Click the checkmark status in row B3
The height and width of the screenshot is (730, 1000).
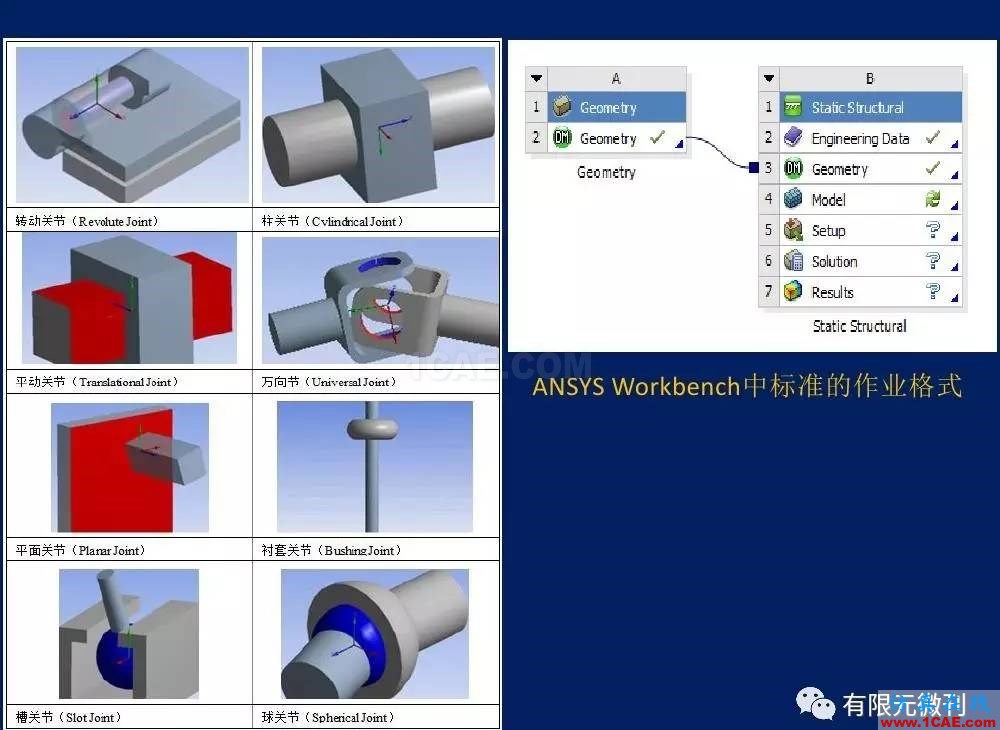pos(932,168)
